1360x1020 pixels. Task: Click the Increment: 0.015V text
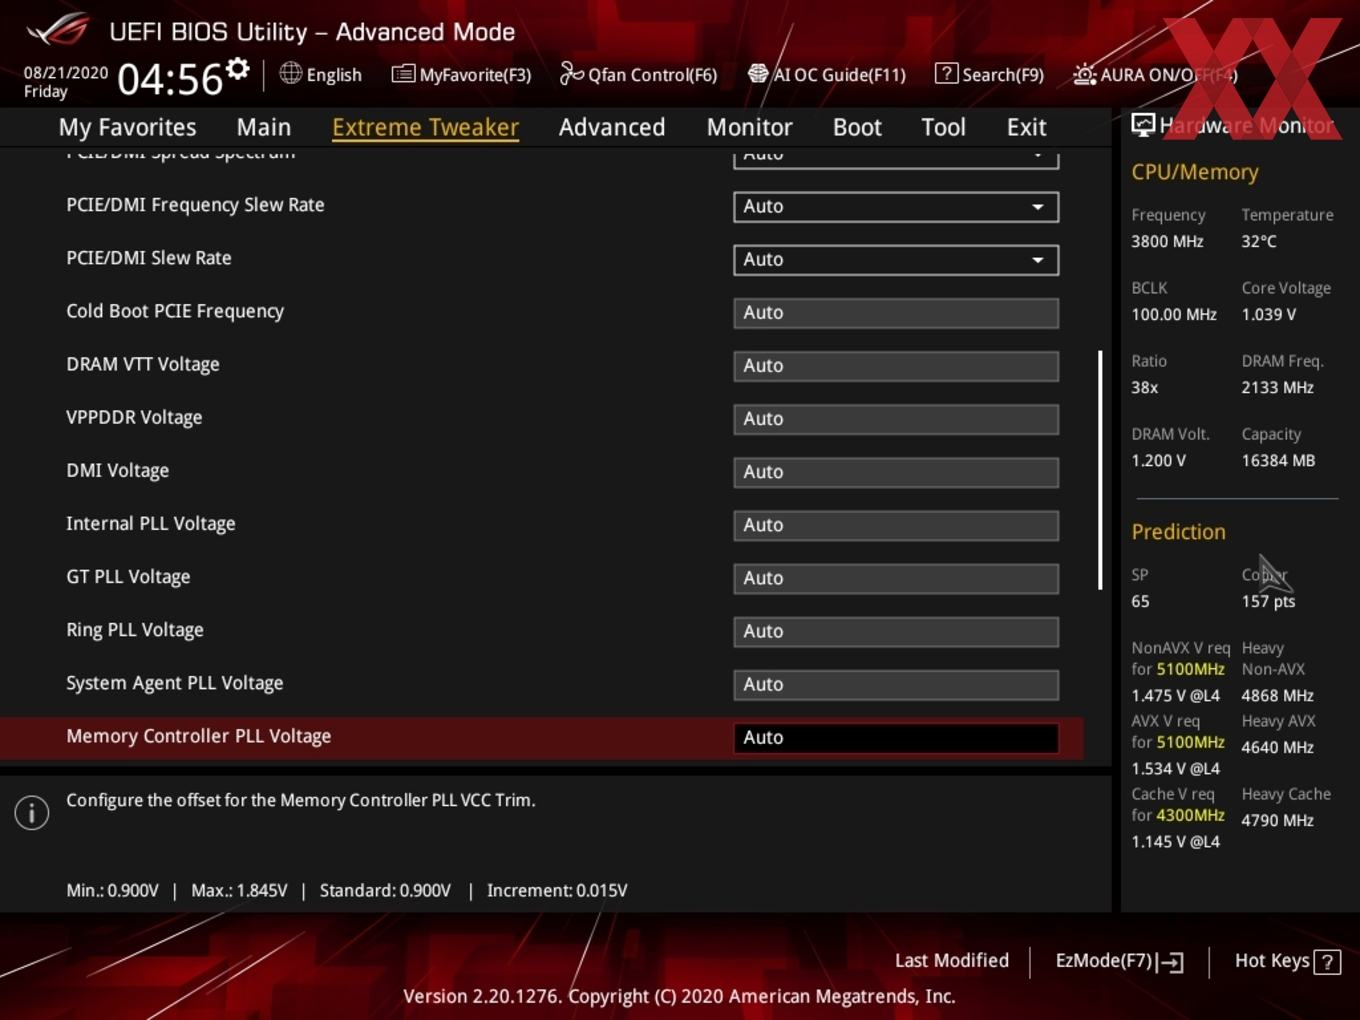[557, 890]
